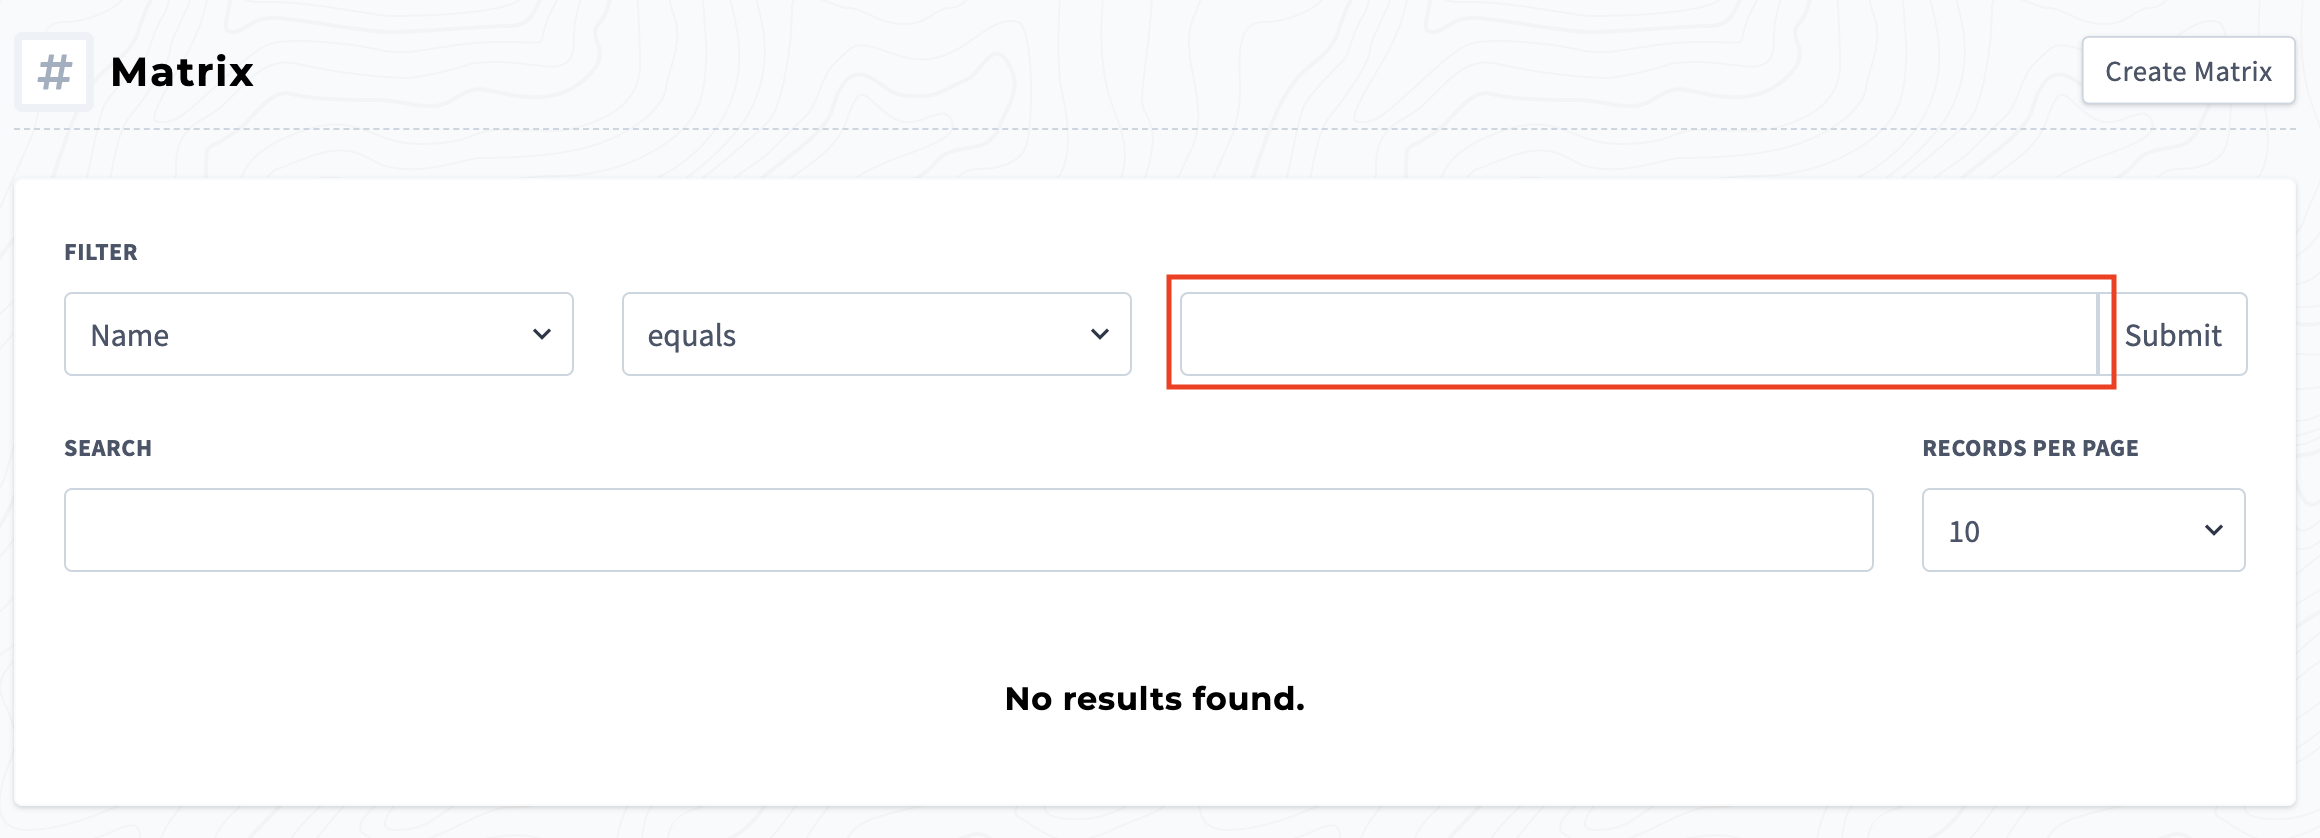Click the SEARCH section label
This screenshot has height=838, width=2320.
coord(109,448)
